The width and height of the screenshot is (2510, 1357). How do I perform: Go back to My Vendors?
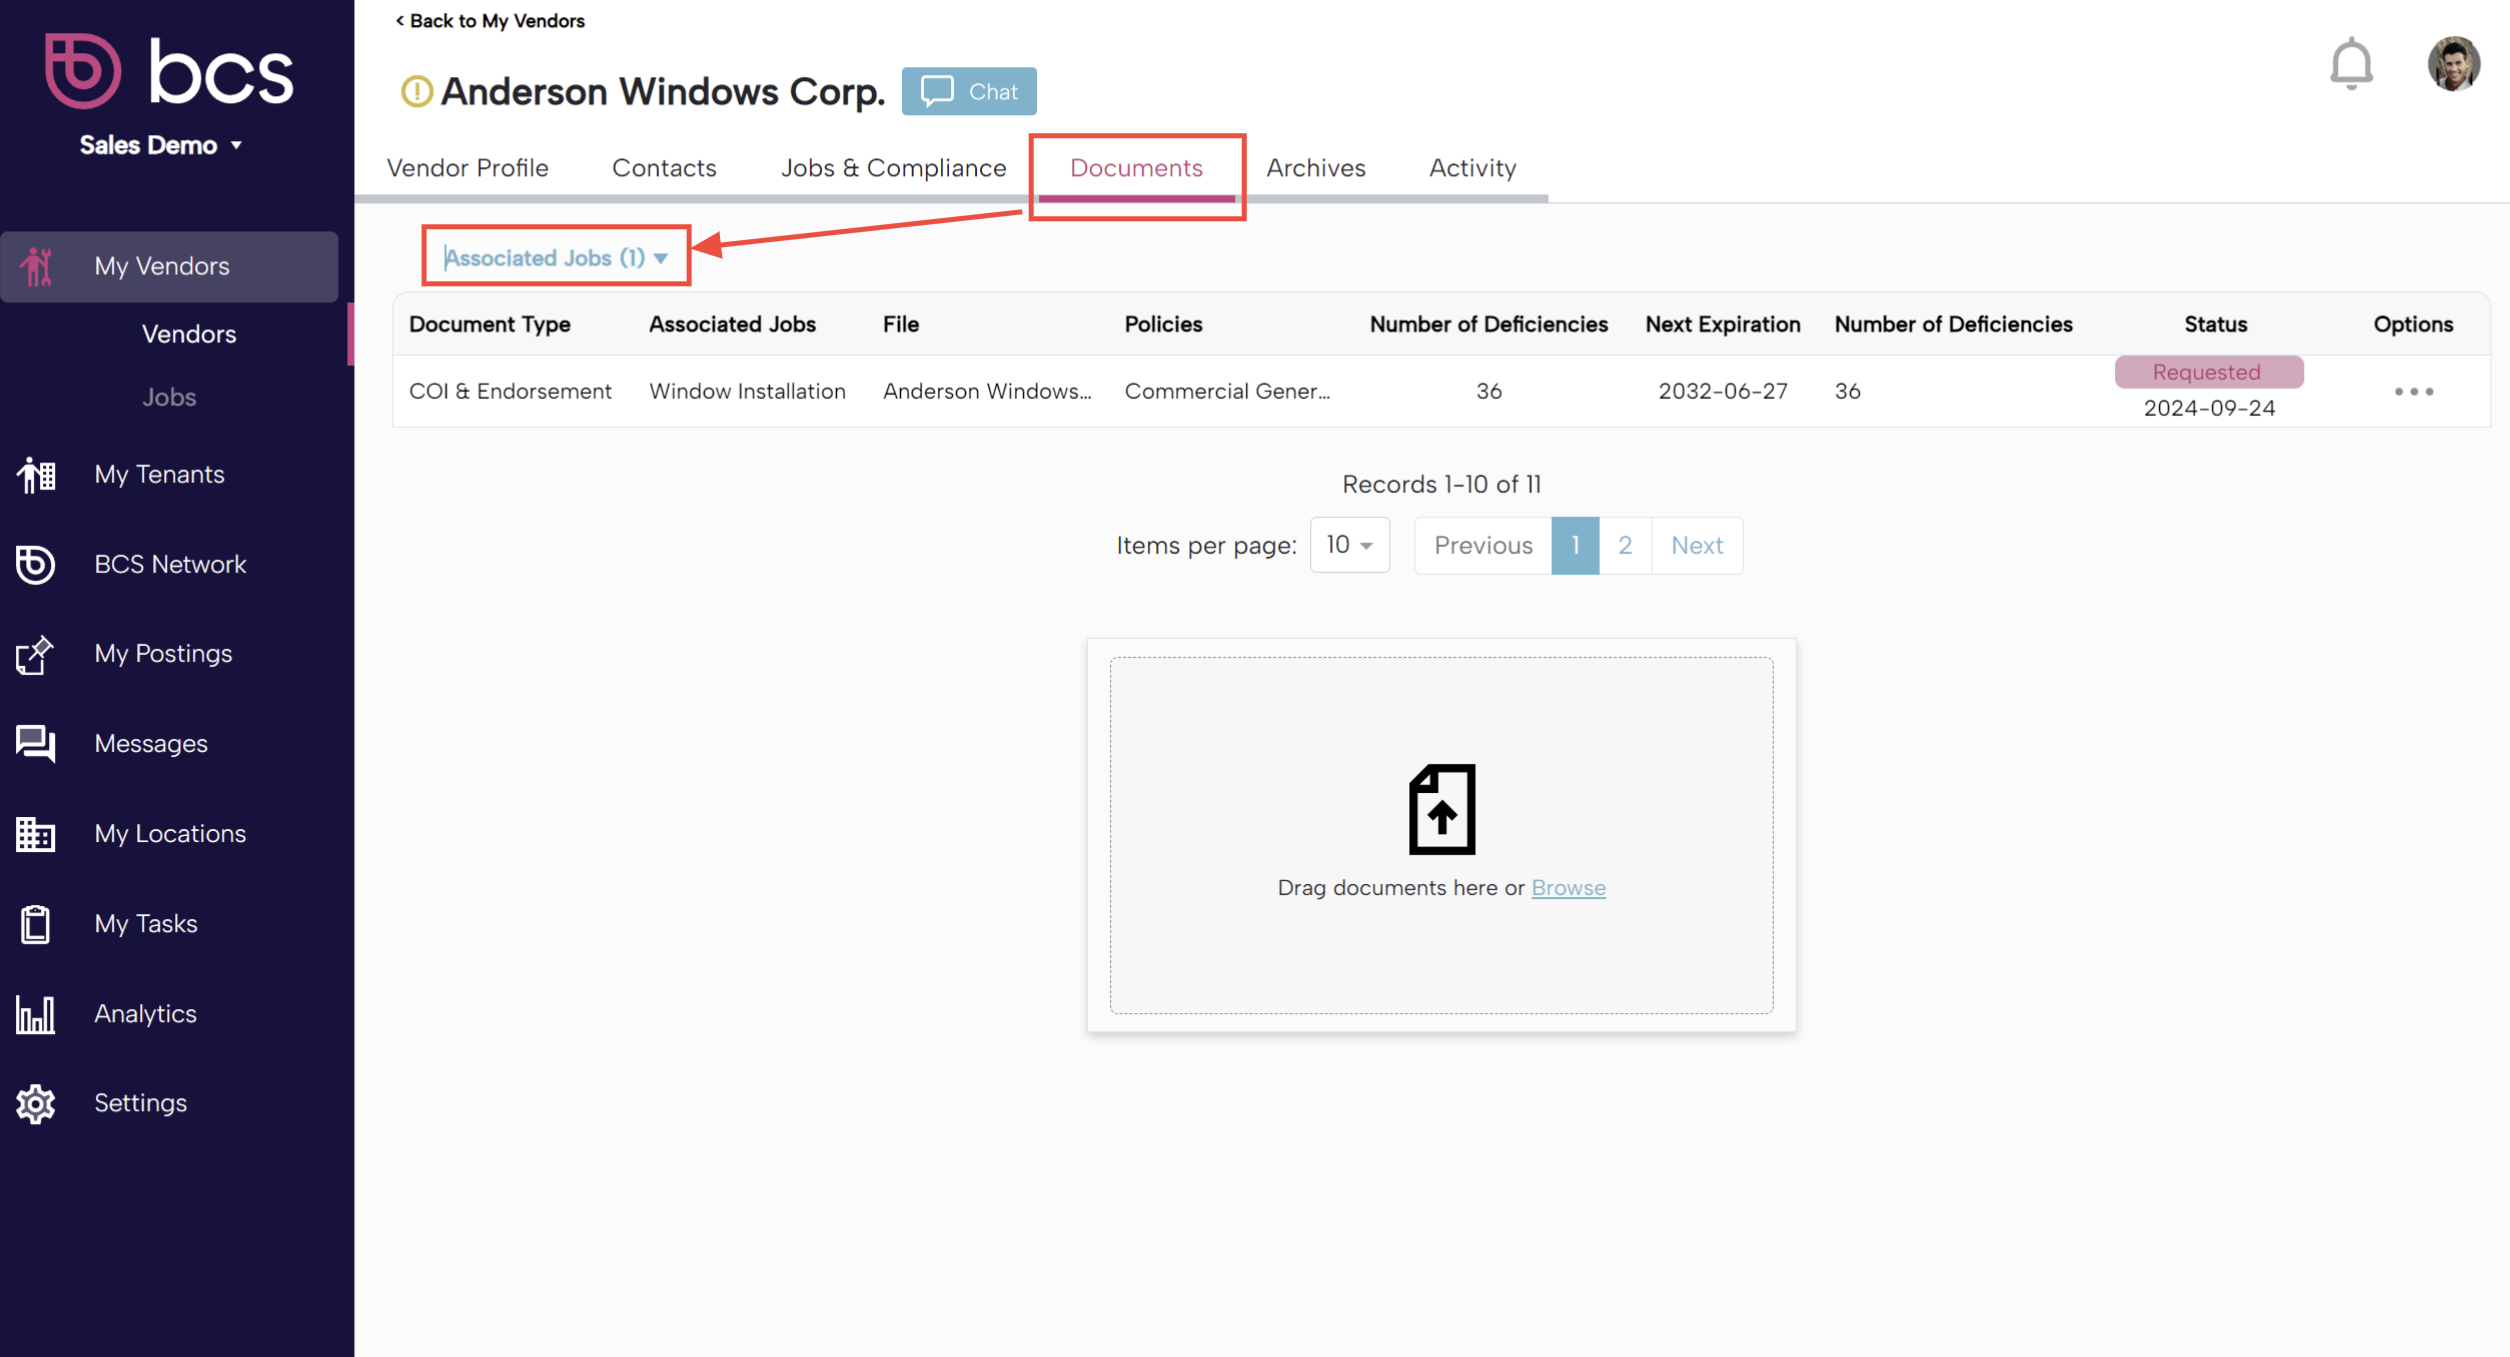coord(489,20)
